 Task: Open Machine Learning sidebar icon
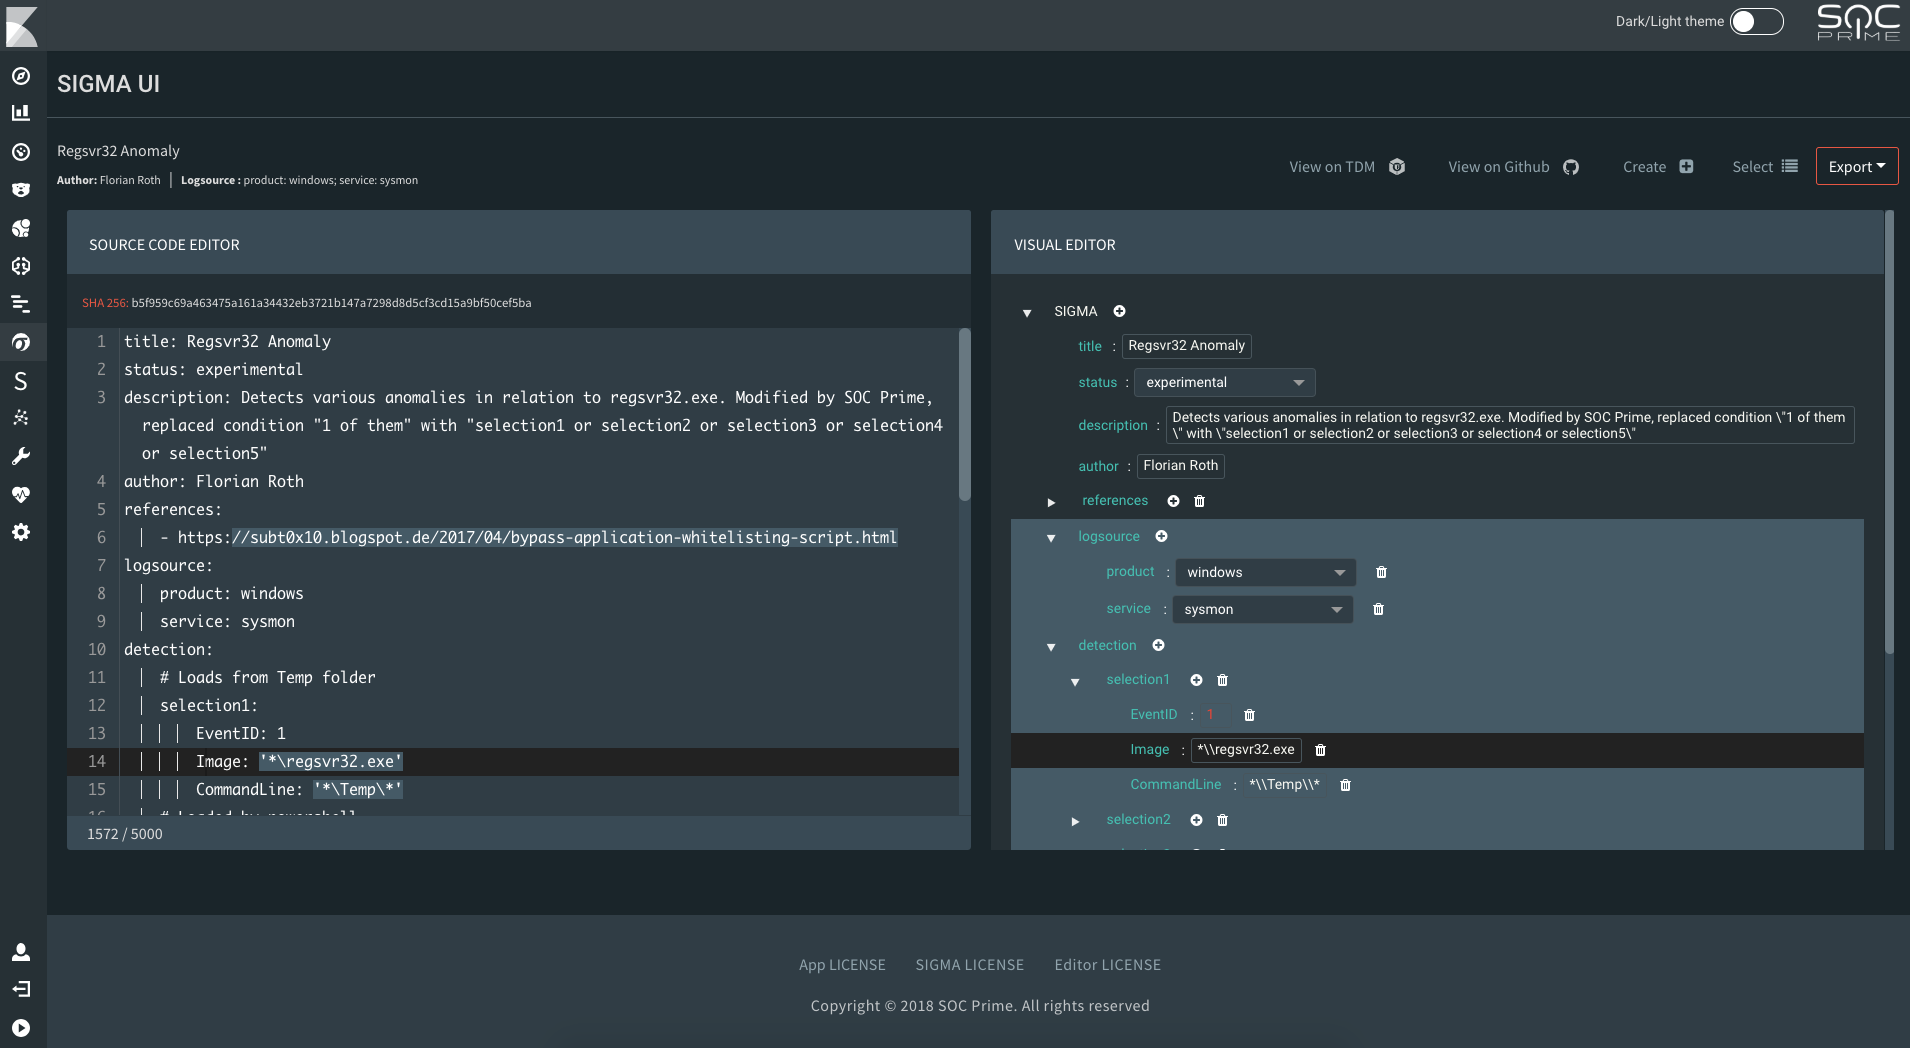pyautogui.click(x=21, y=266)
